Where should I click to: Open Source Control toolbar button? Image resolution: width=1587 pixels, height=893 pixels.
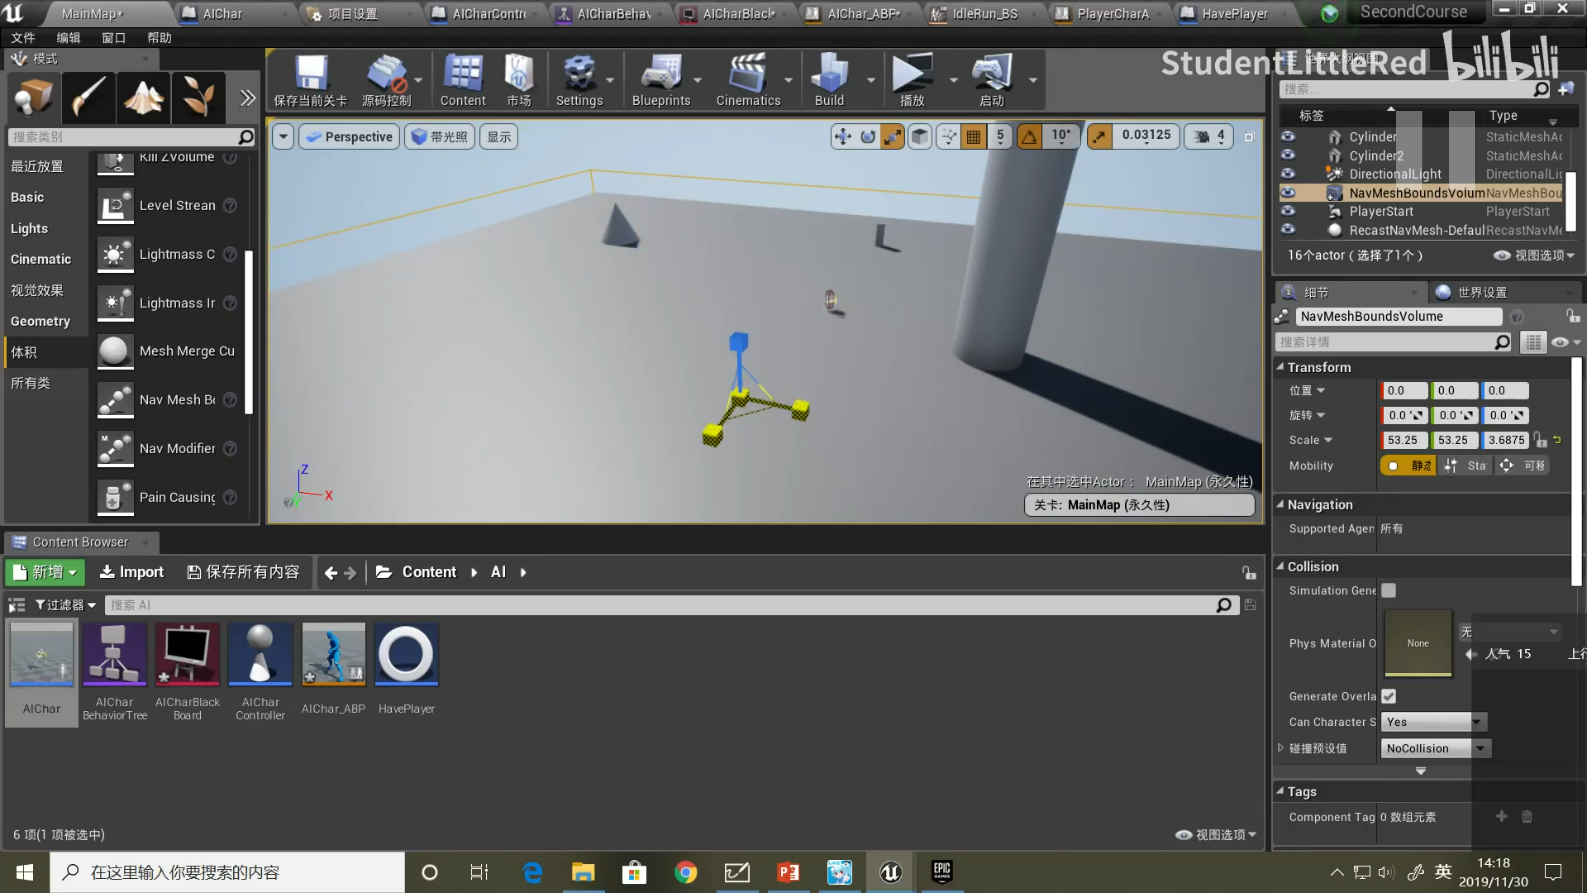pos(386,81)
